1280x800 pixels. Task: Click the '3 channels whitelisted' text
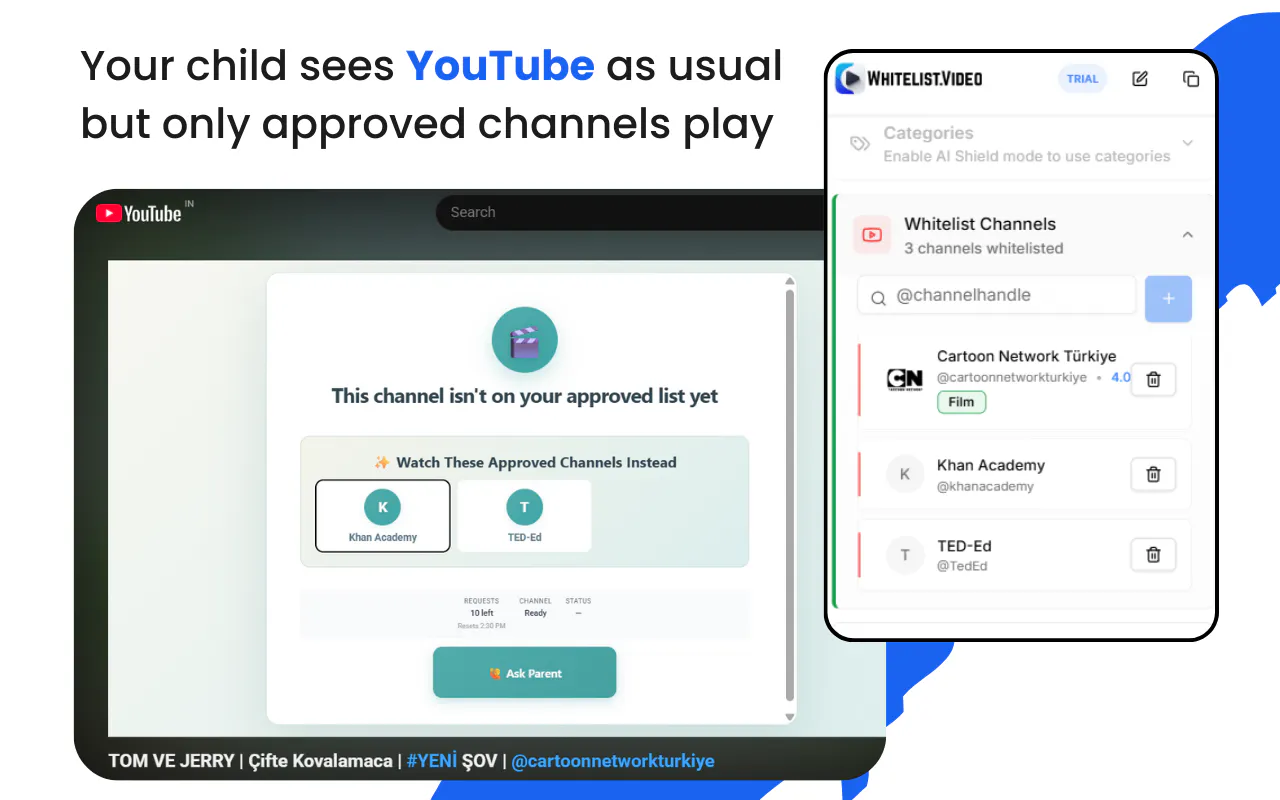pyautogui.click(x=984, y=248)
